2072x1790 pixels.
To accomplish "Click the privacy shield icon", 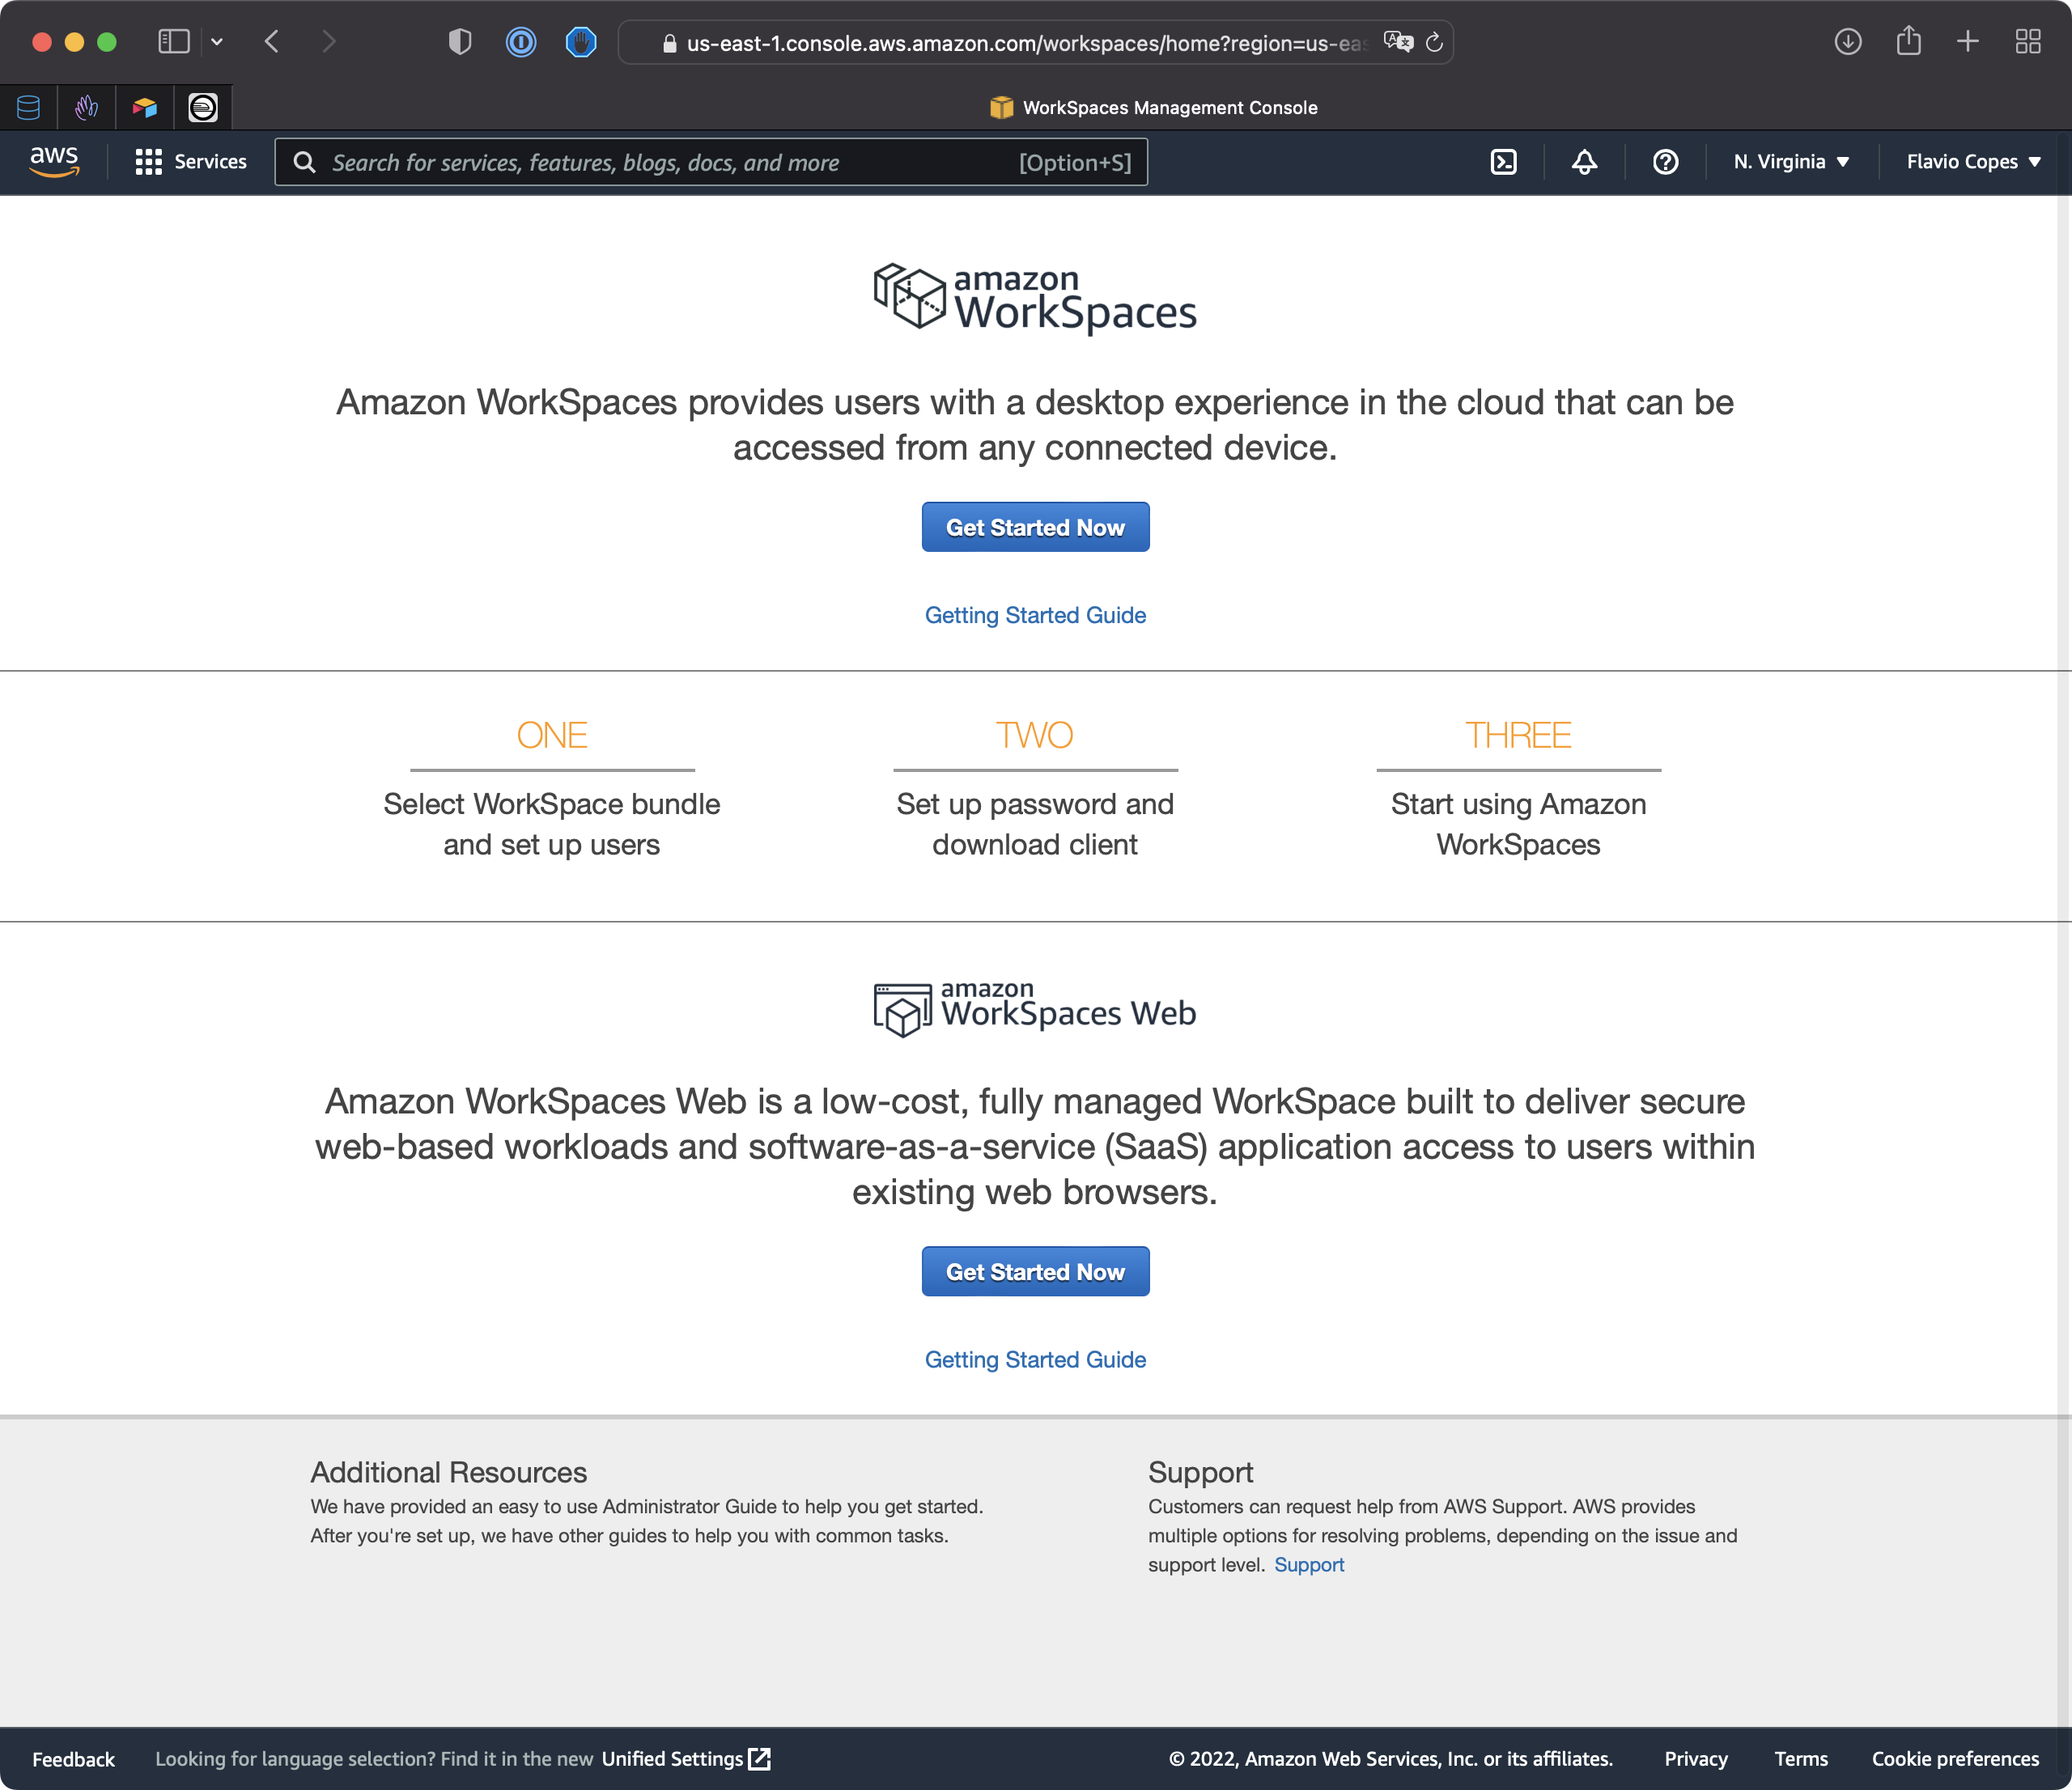I will click(x=459, y=41).
